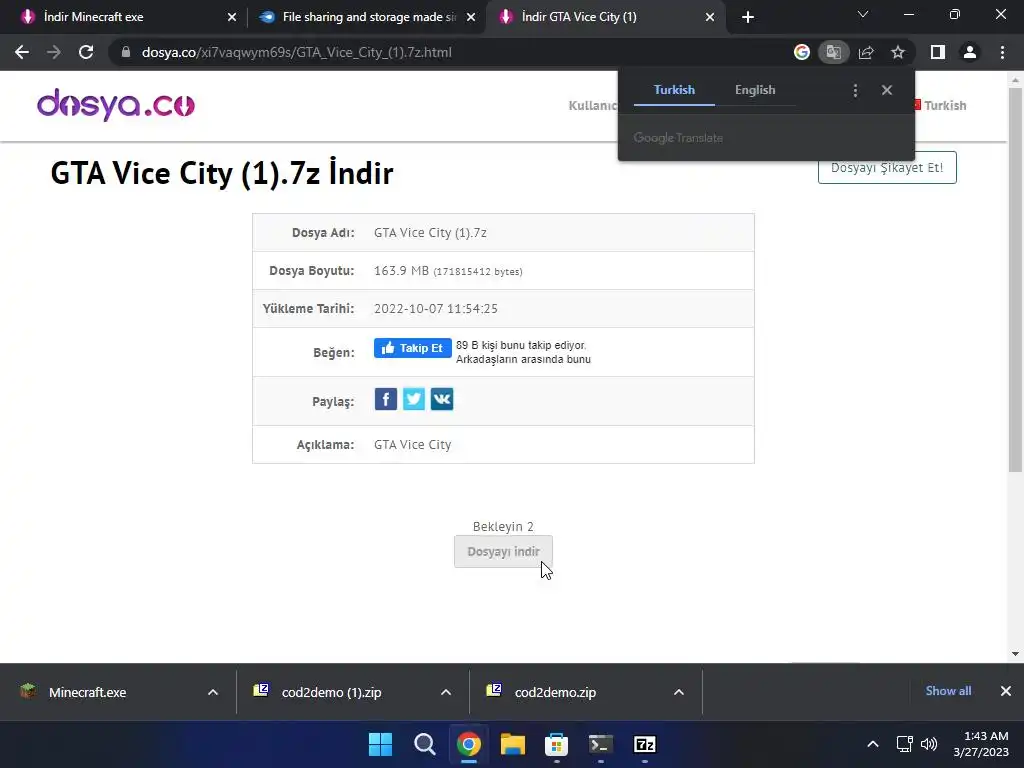Screen dimensions: 1024x768
Task: Open the tab search chevron
Action: [863, 14]
